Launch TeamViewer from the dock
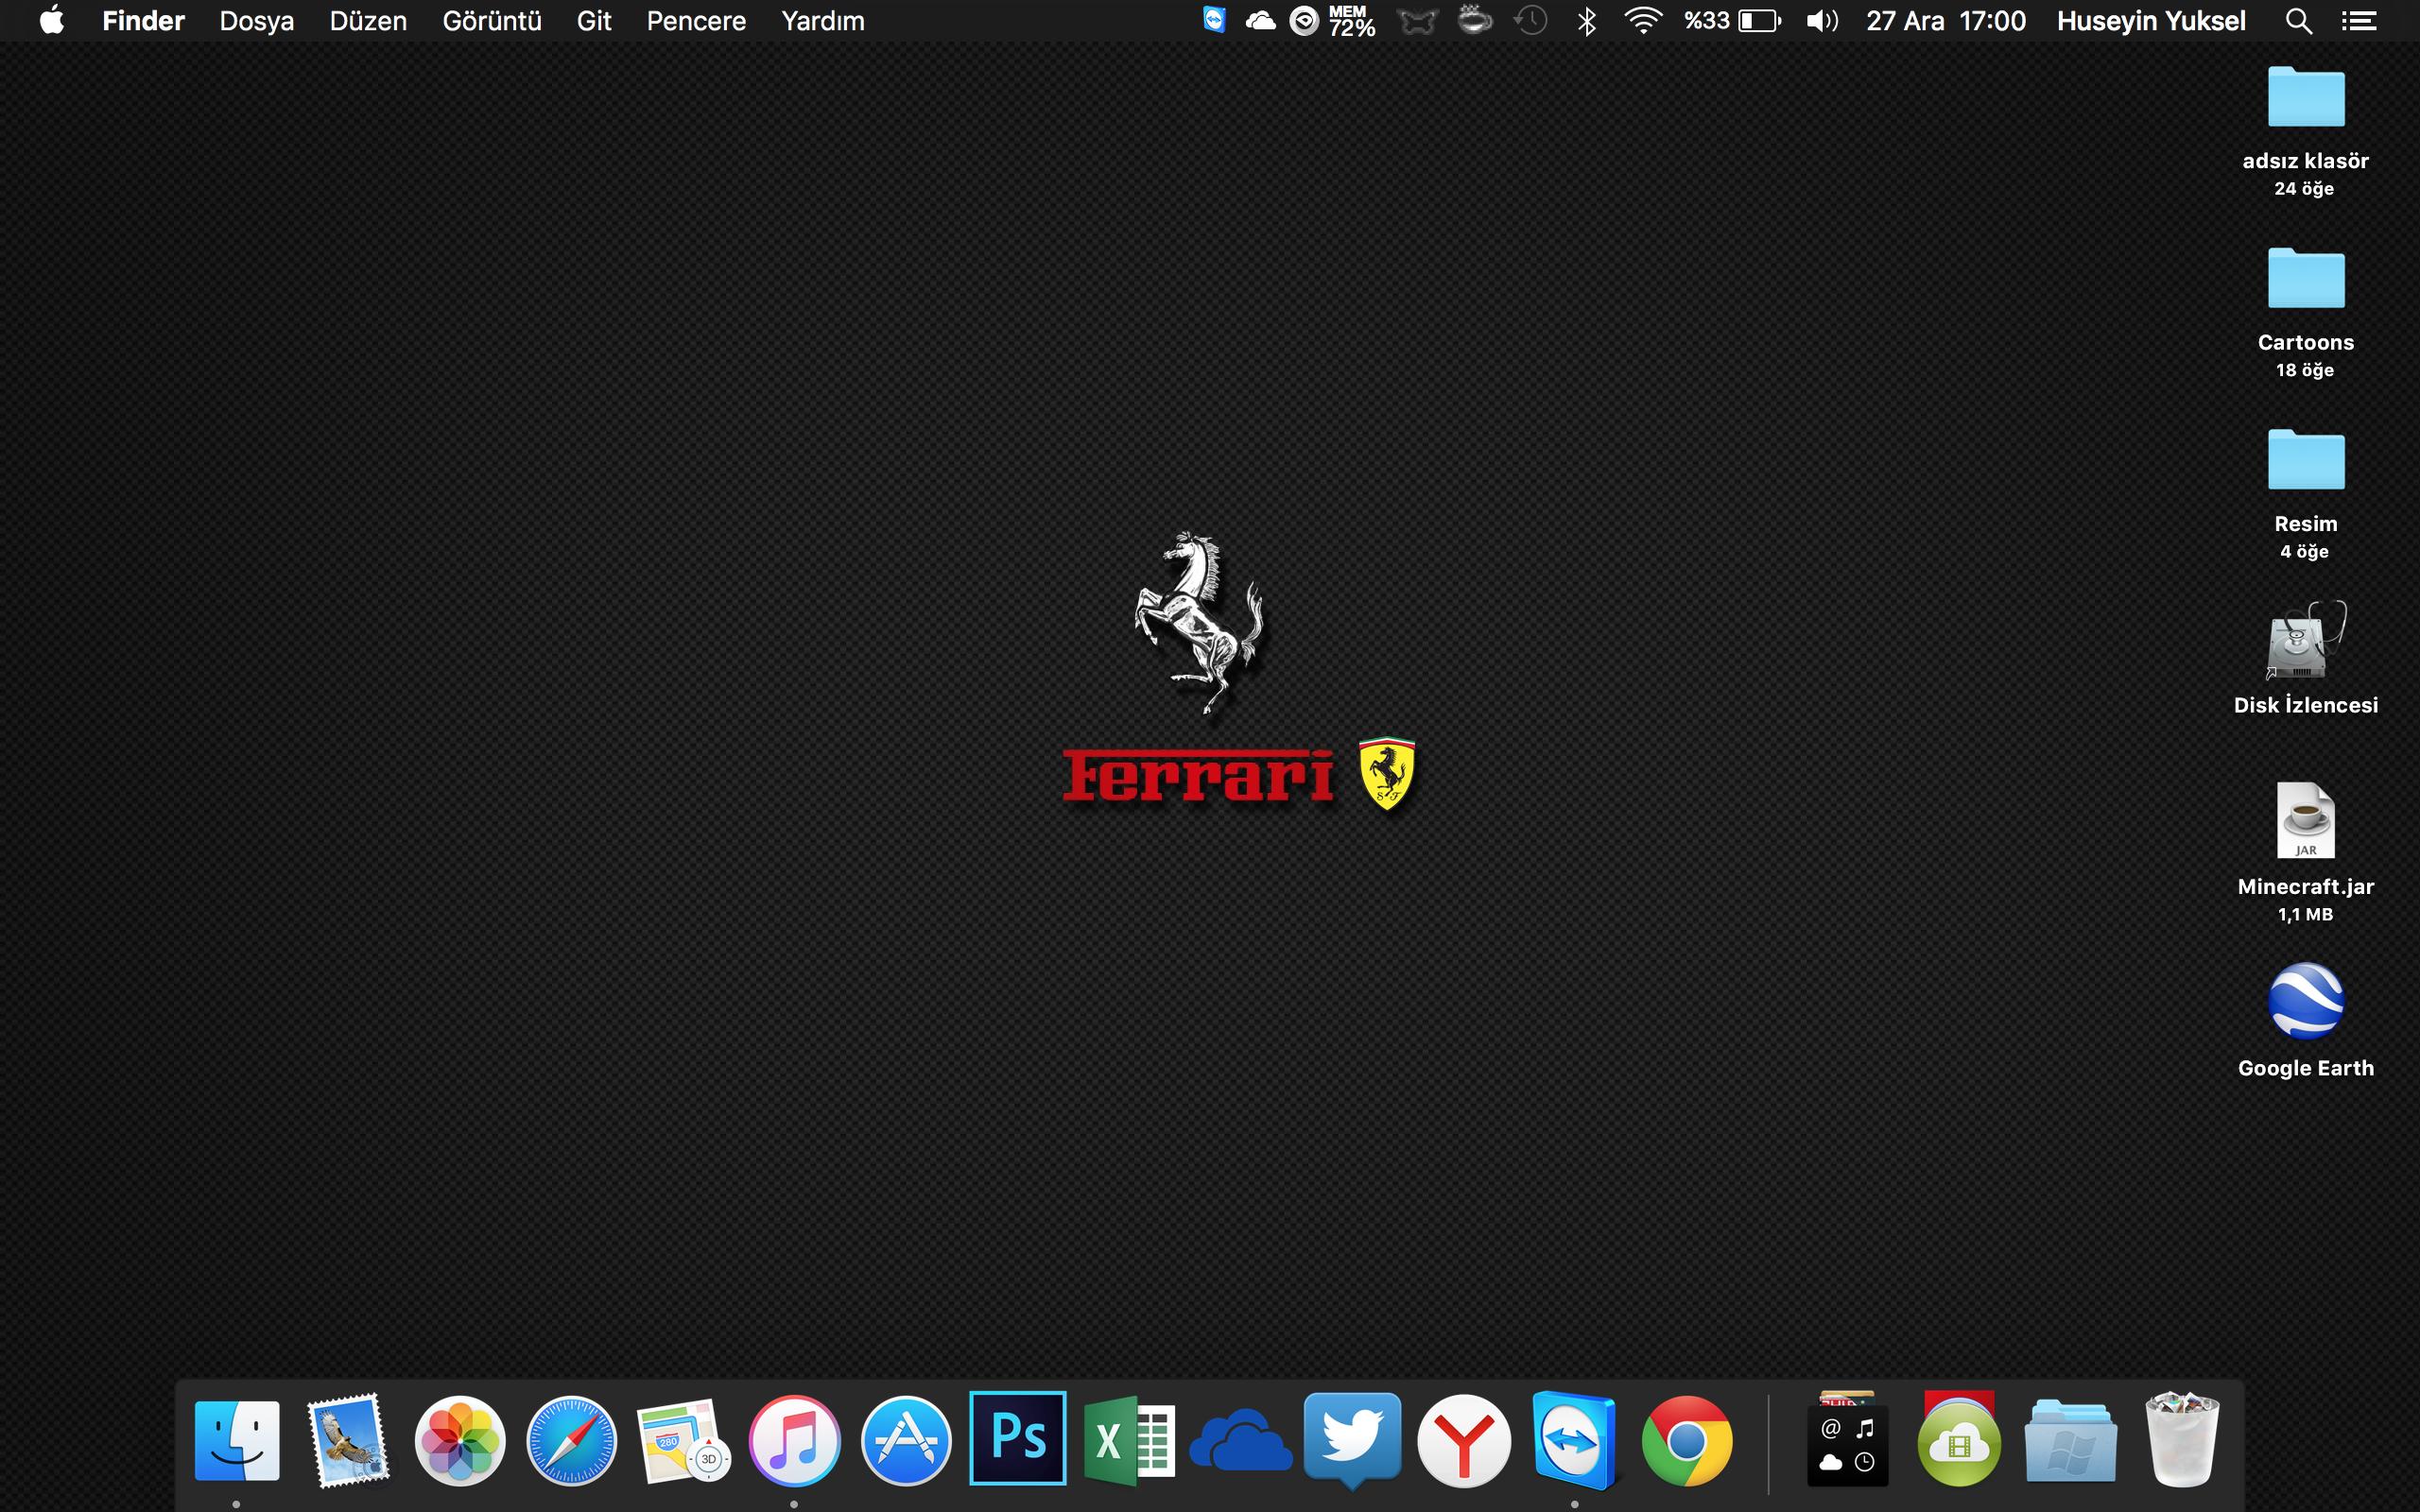This screenshot has height=1512, width=2420. [1574, 1440]
